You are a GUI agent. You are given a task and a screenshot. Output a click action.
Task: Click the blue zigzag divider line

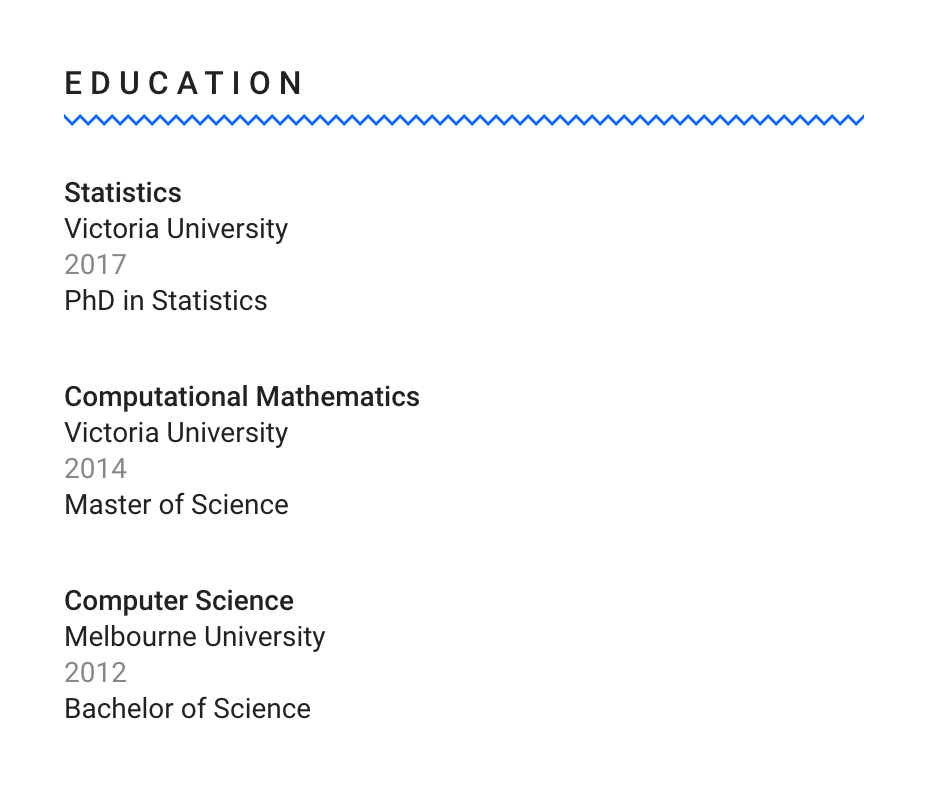pyautogui.click(x=464, y=120)
